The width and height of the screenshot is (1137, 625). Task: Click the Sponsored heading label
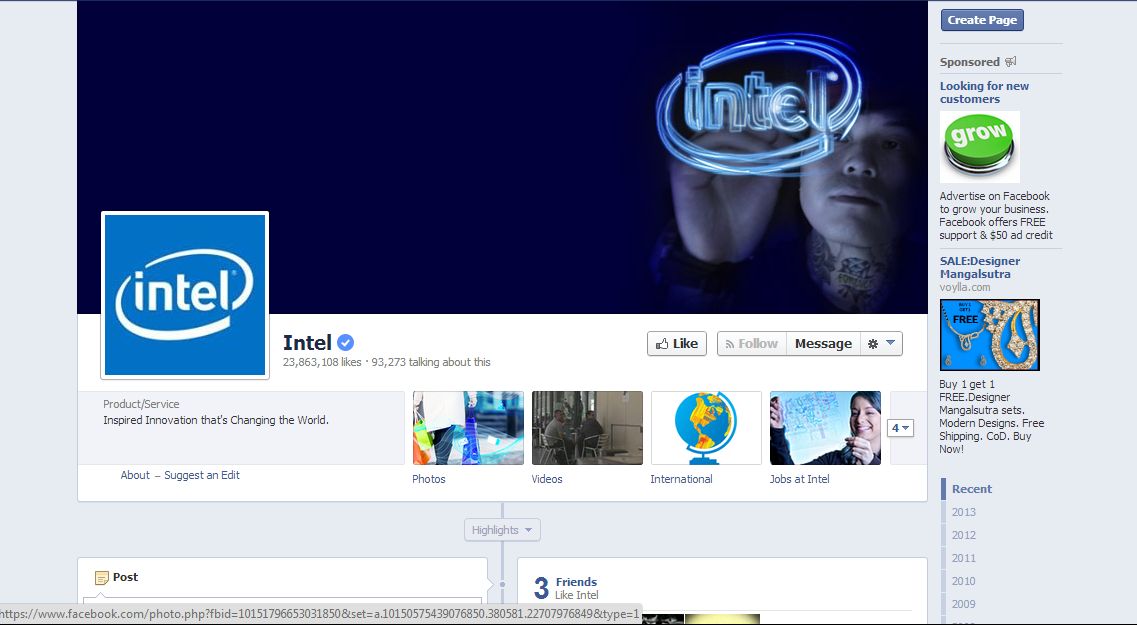click(969, 62)
